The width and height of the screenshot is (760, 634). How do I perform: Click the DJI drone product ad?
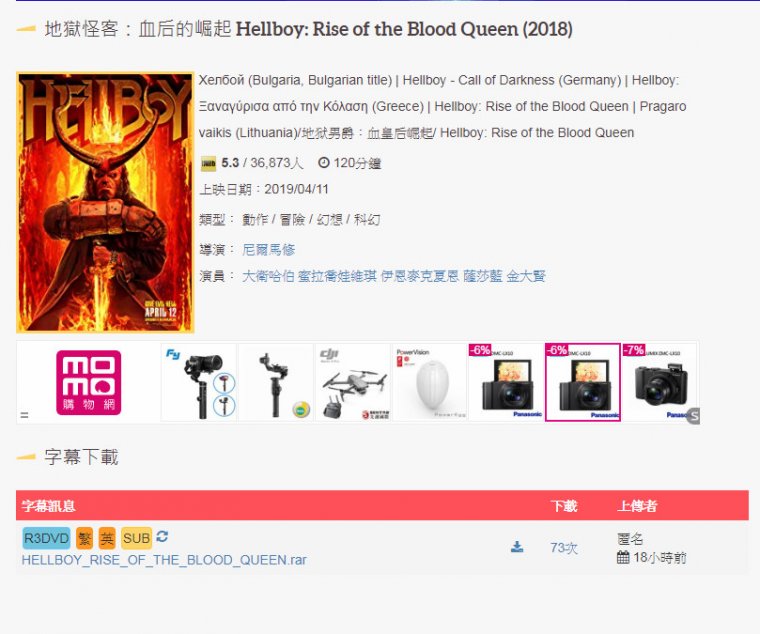(353, 382)
